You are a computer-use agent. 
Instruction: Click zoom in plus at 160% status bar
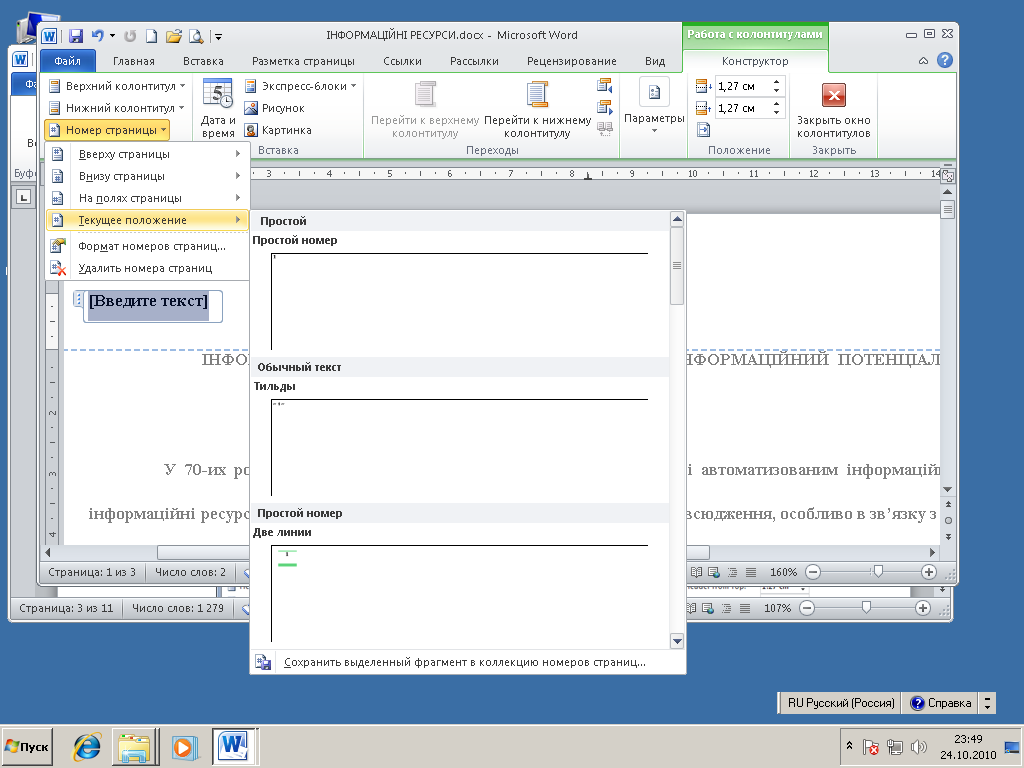[929, 572]
